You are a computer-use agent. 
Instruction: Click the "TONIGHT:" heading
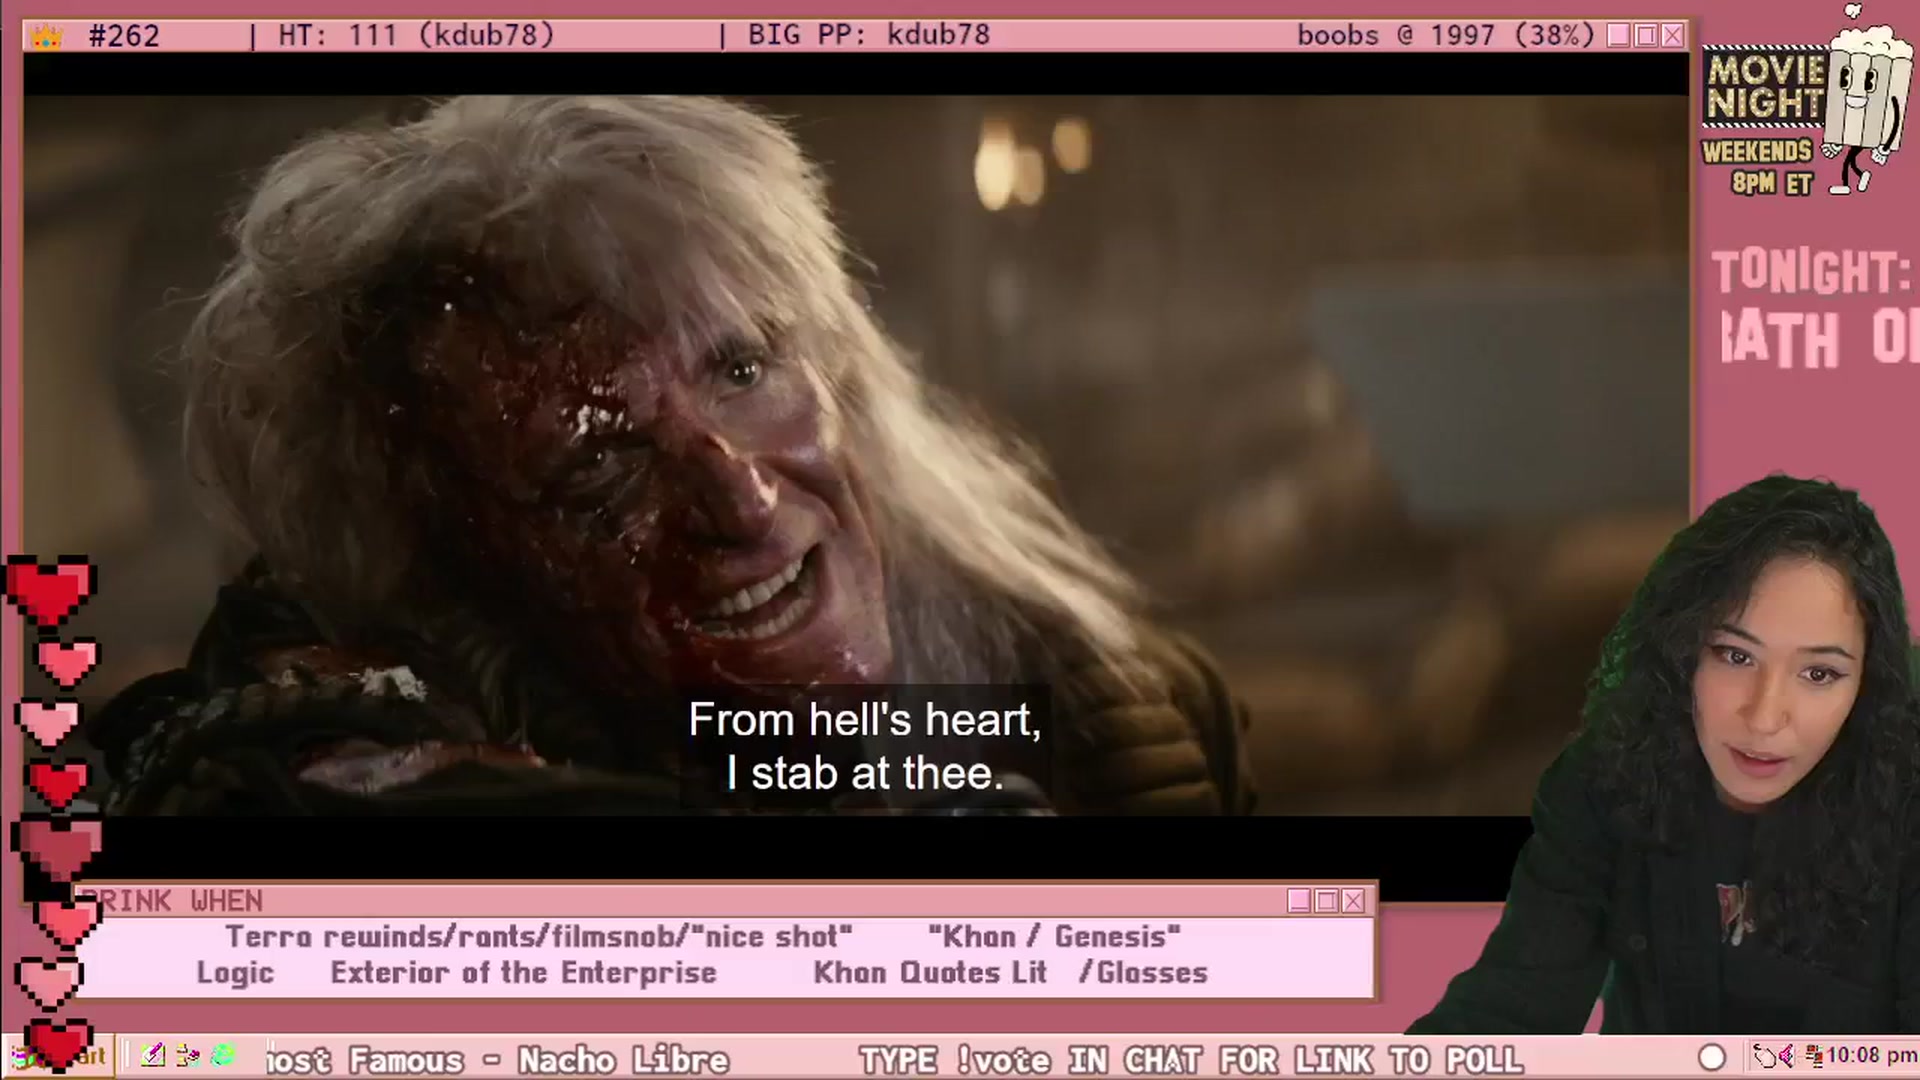(x=1811, y=273)
